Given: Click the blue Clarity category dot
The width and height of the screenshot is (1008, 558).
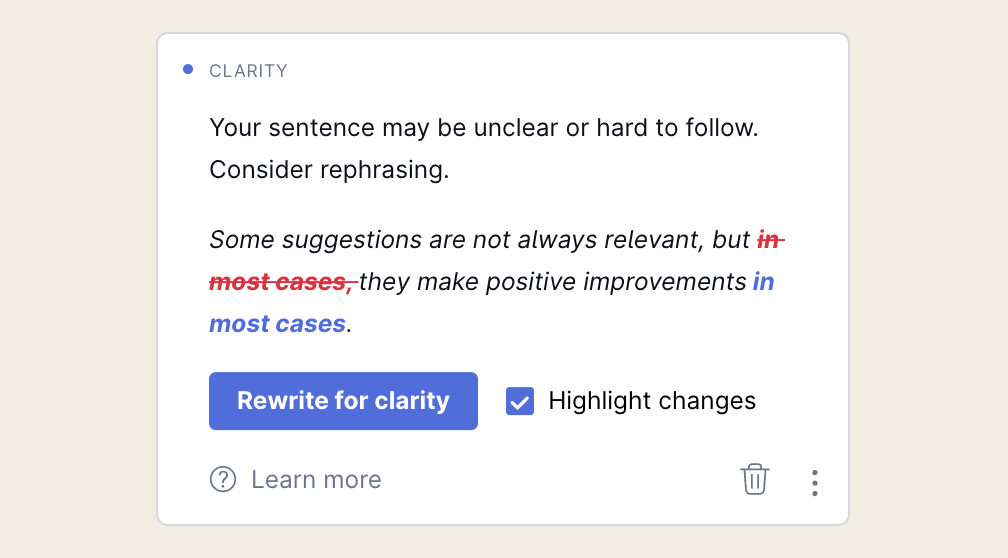Looking at the screenshot, I should (x=188, y=69).
